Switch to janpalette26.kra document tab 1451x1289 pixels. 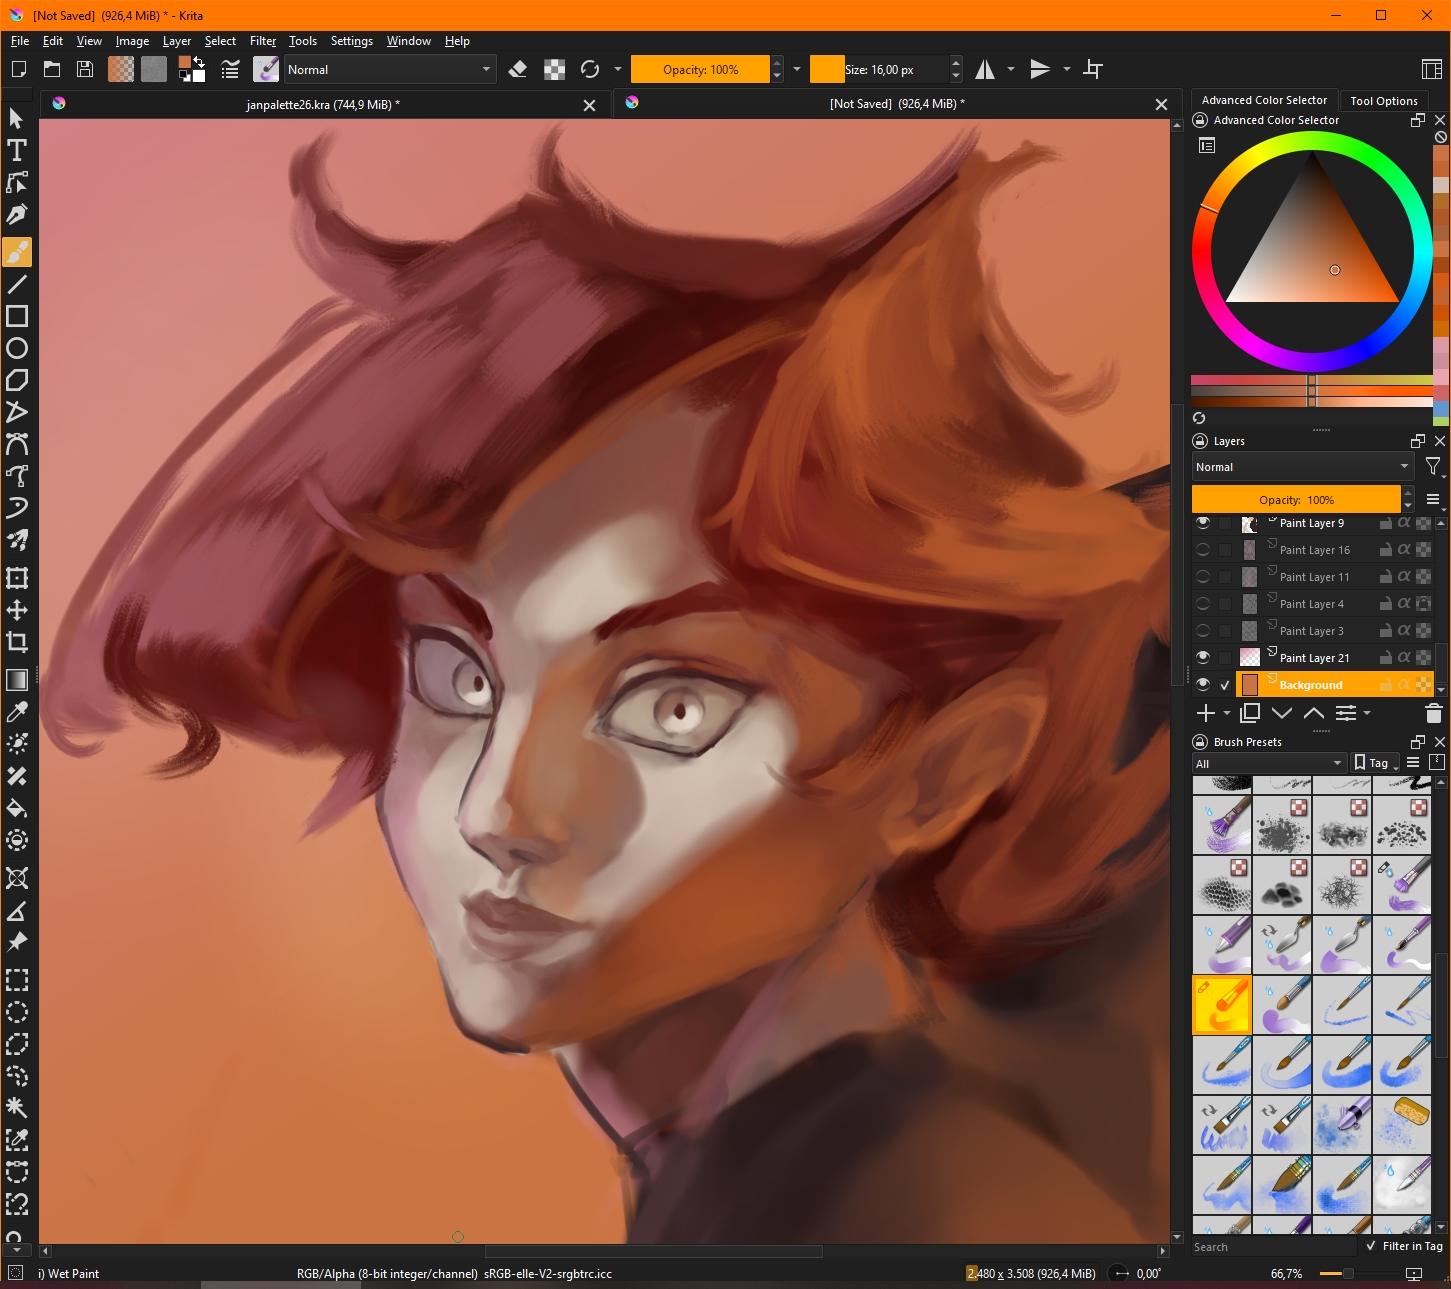pyautogui.click(x=322, y=105)
